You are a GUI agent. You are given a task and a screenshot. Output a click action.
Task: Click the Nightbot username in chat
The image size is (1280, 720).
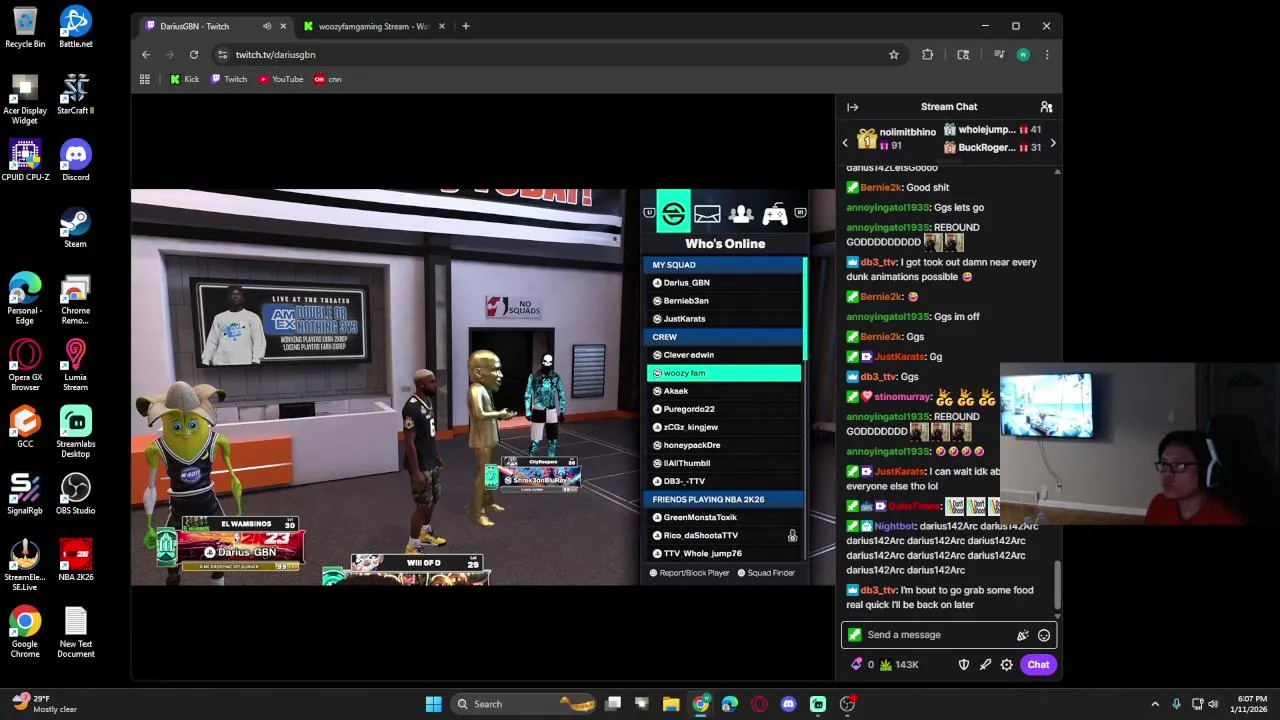(894, 526)
